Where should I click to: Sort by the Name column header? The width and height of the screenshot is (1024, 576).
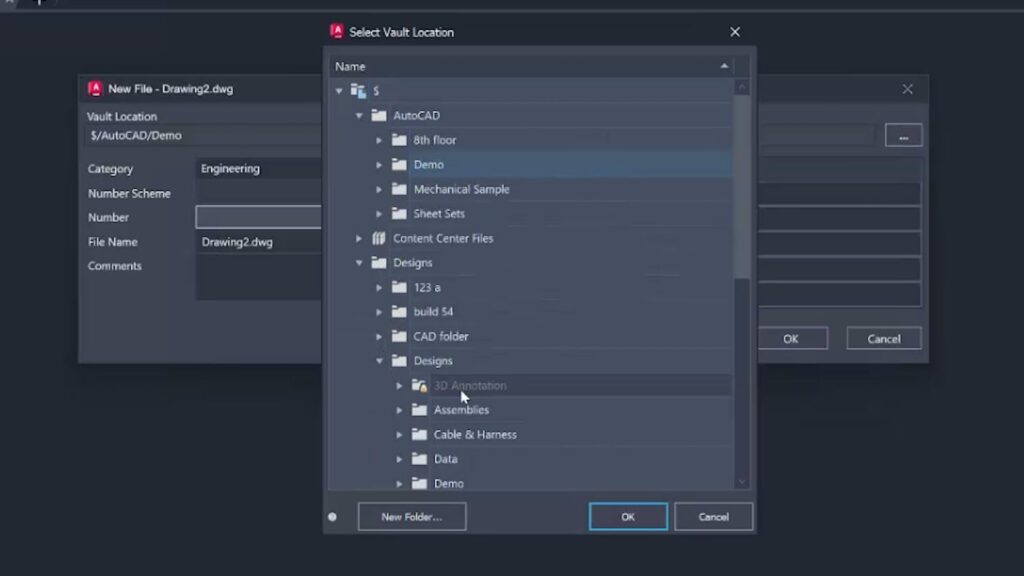click(532, 67)
